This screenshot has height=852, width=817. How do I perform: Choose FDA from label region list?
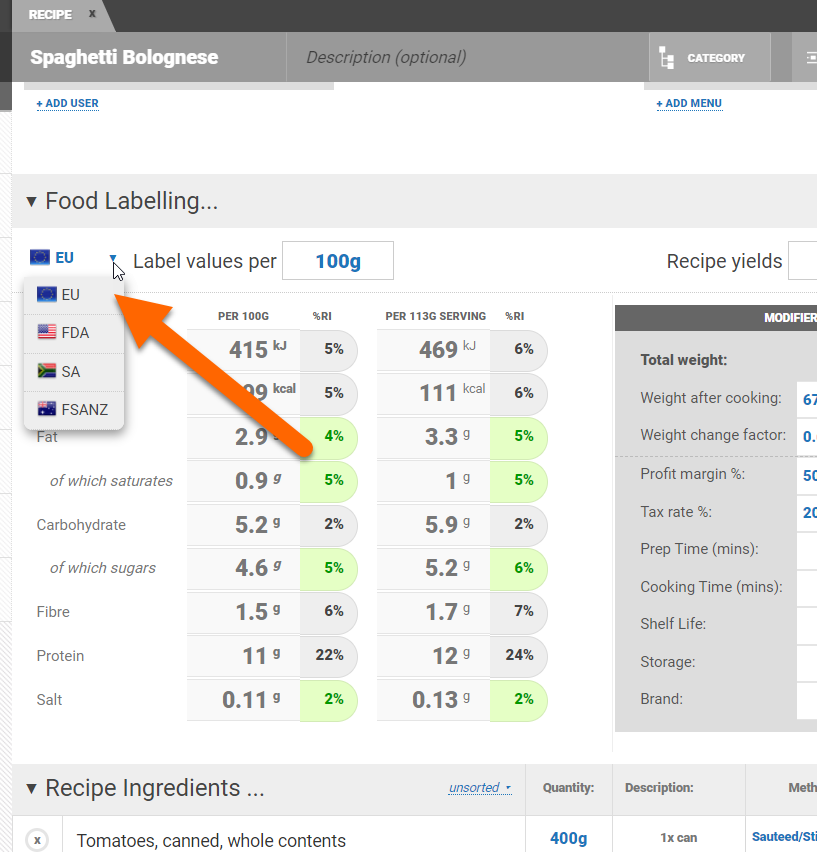[74, 333]
